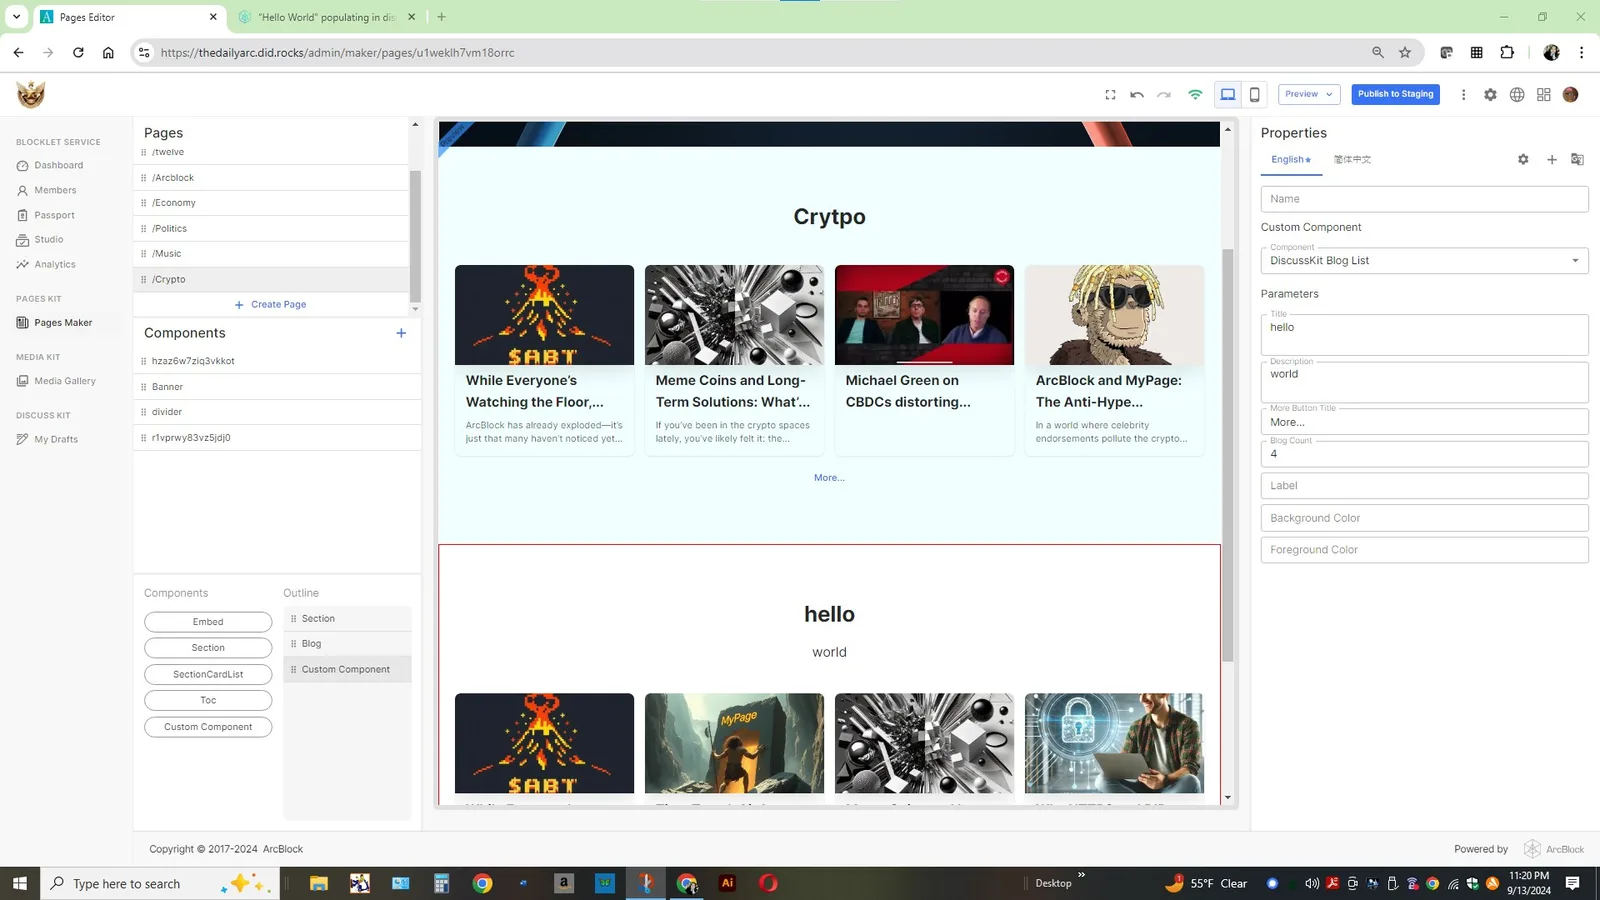This screenshot has height=900, width=1600.
Task: Open the Windows Start menu
Action: point(20,883)
